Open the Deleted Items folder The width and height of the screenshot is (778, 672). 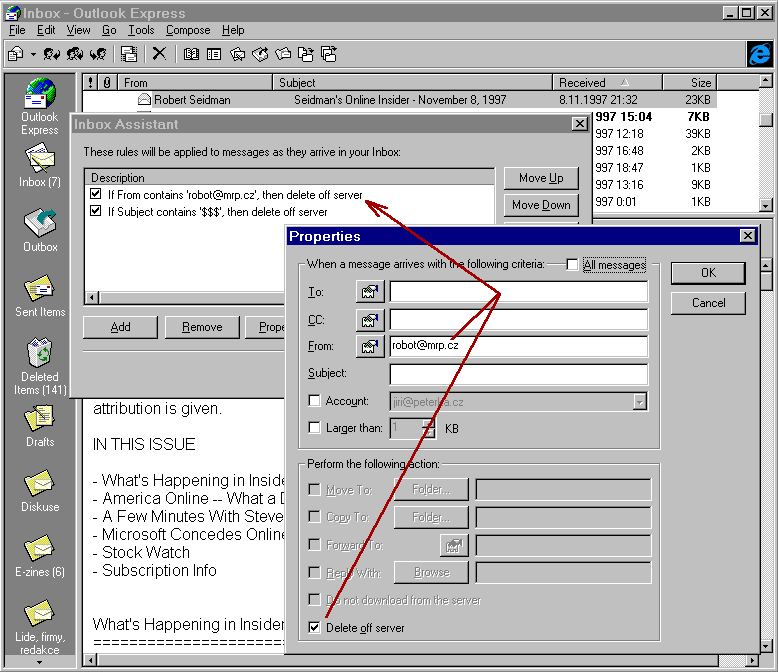[x=40, y=357]
